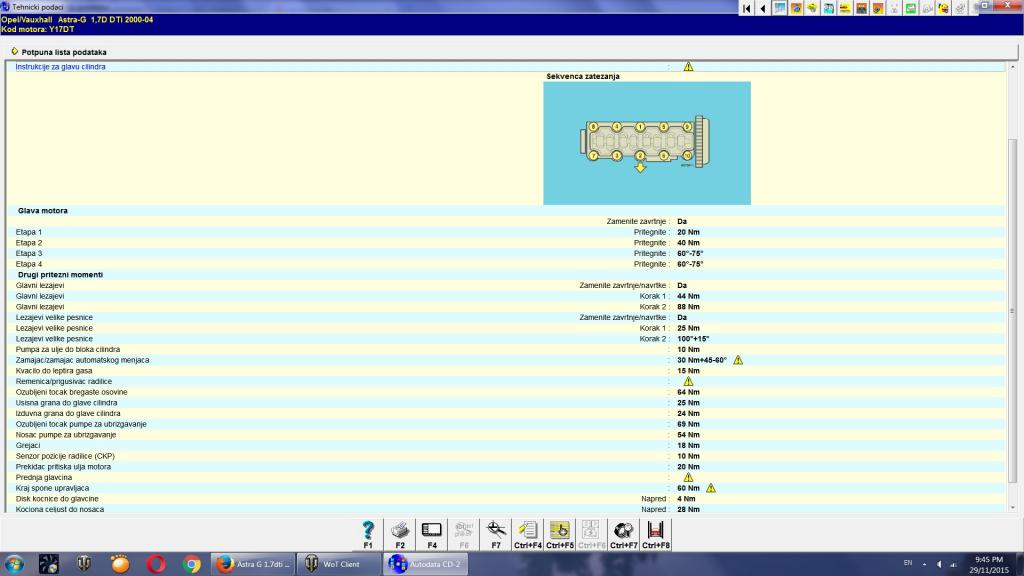Click the yellow icon with red bar in top toolbar

(844, 8)
